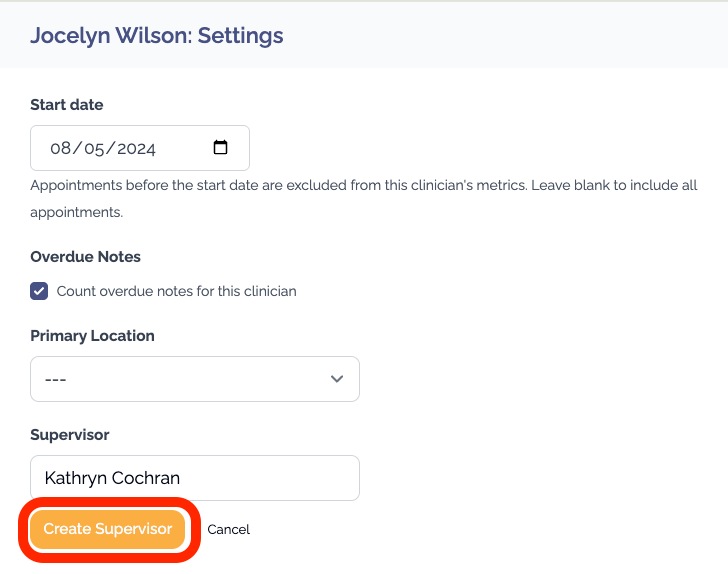Screen dimensions: 728x574
Task: Click the Overdue Notes section heading
Action: pos(85,257)
